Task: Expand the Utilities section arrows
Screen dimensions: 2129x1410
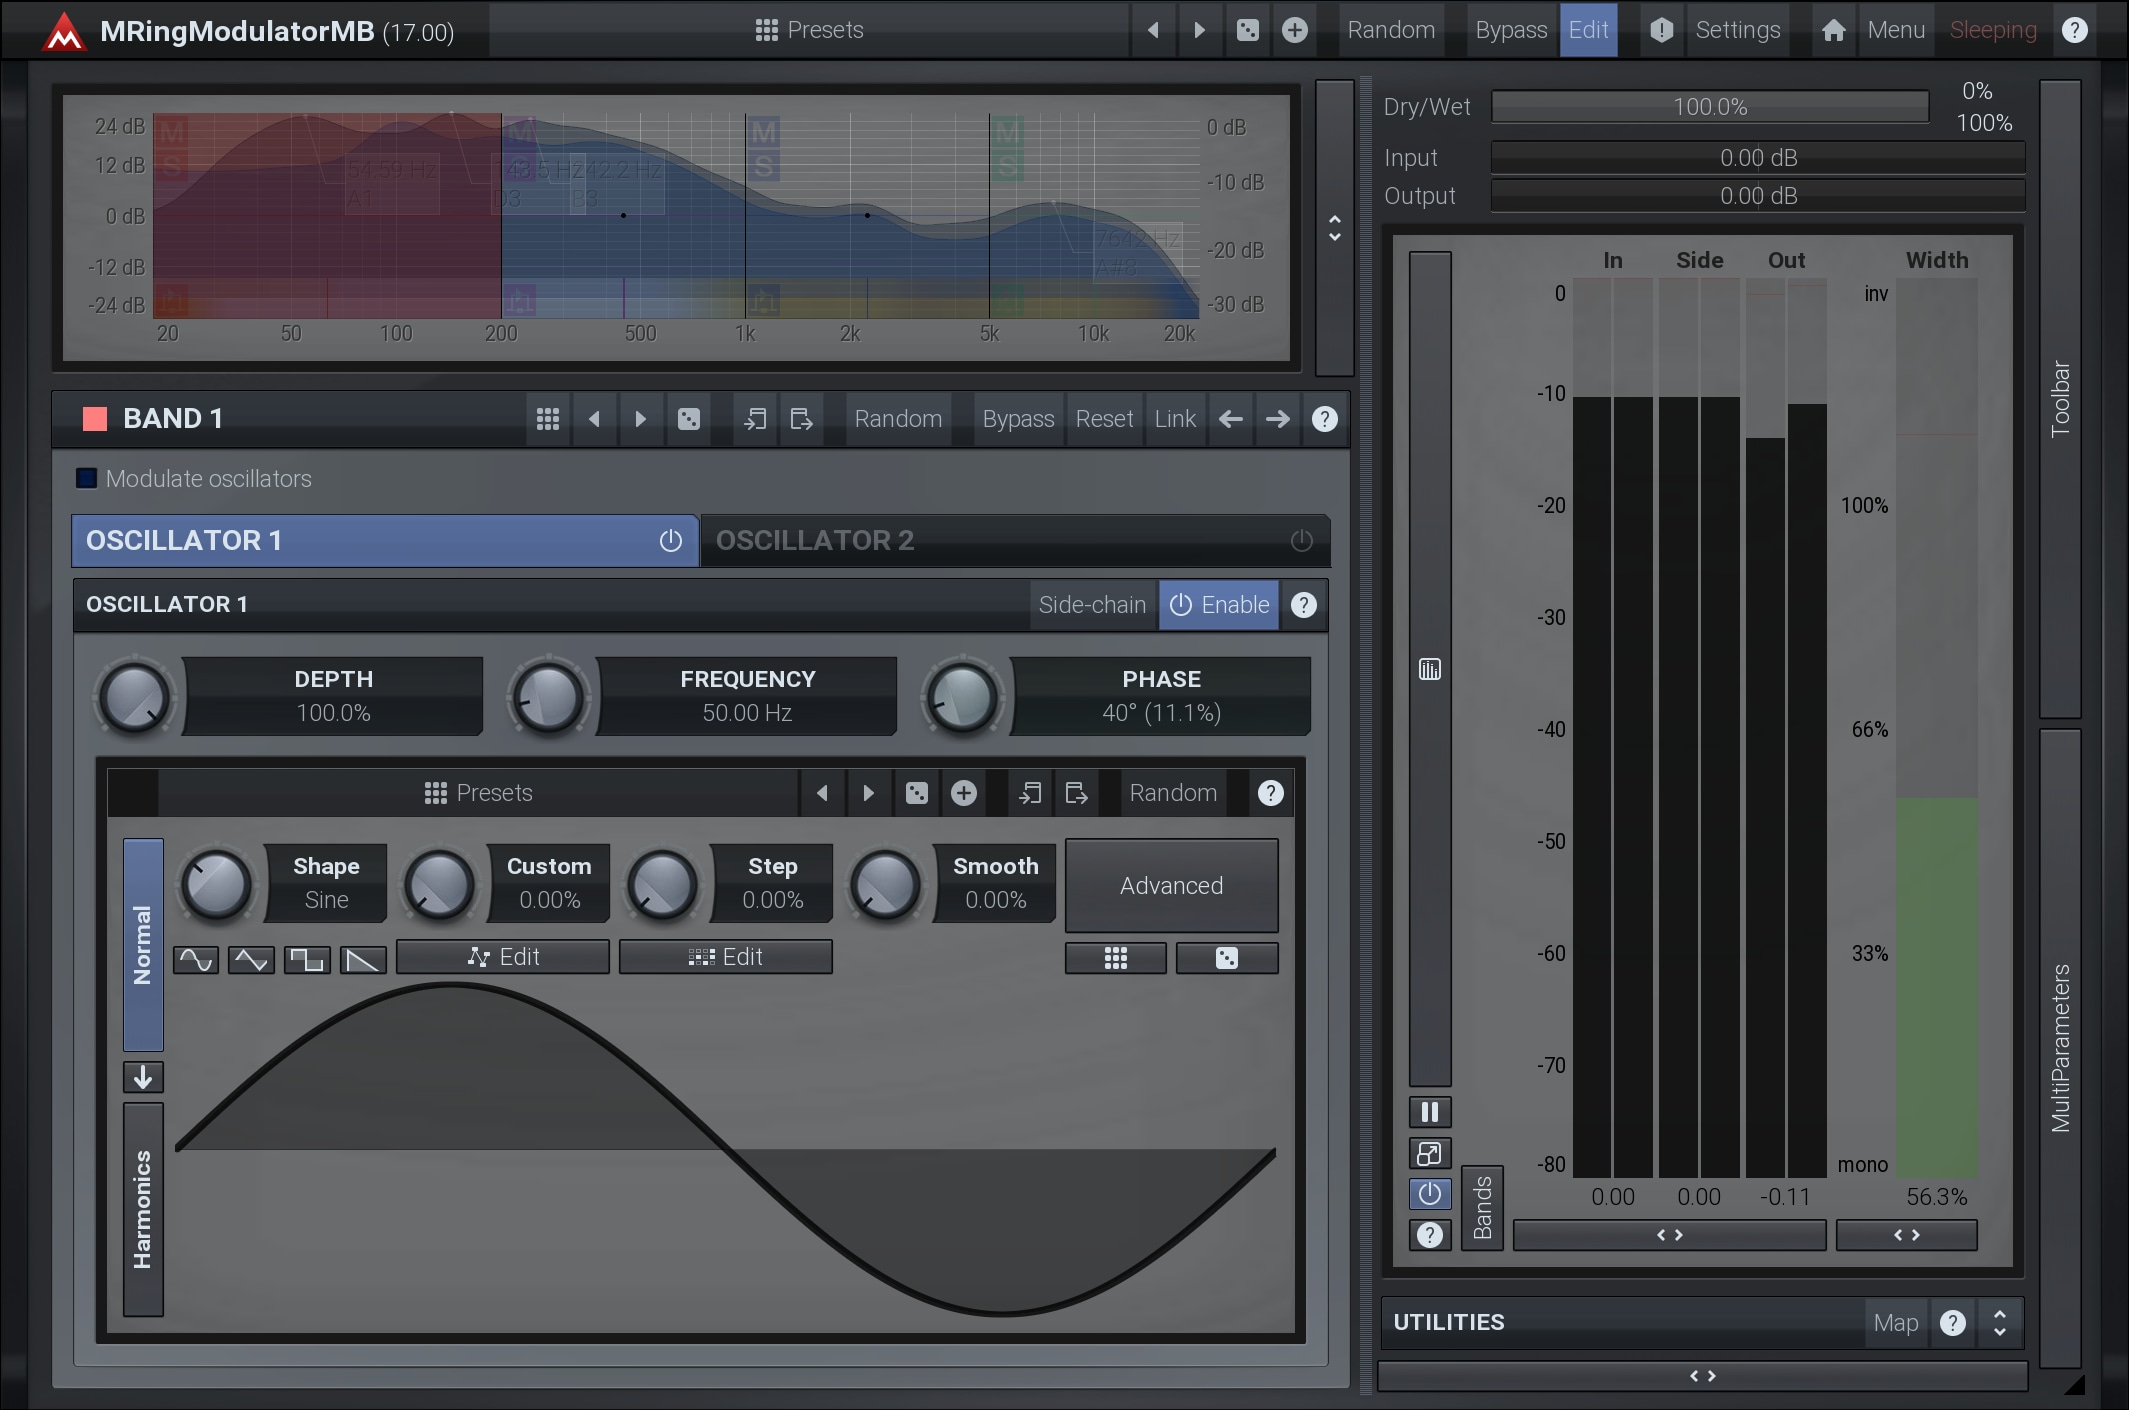Action: coord(1999,1322)
